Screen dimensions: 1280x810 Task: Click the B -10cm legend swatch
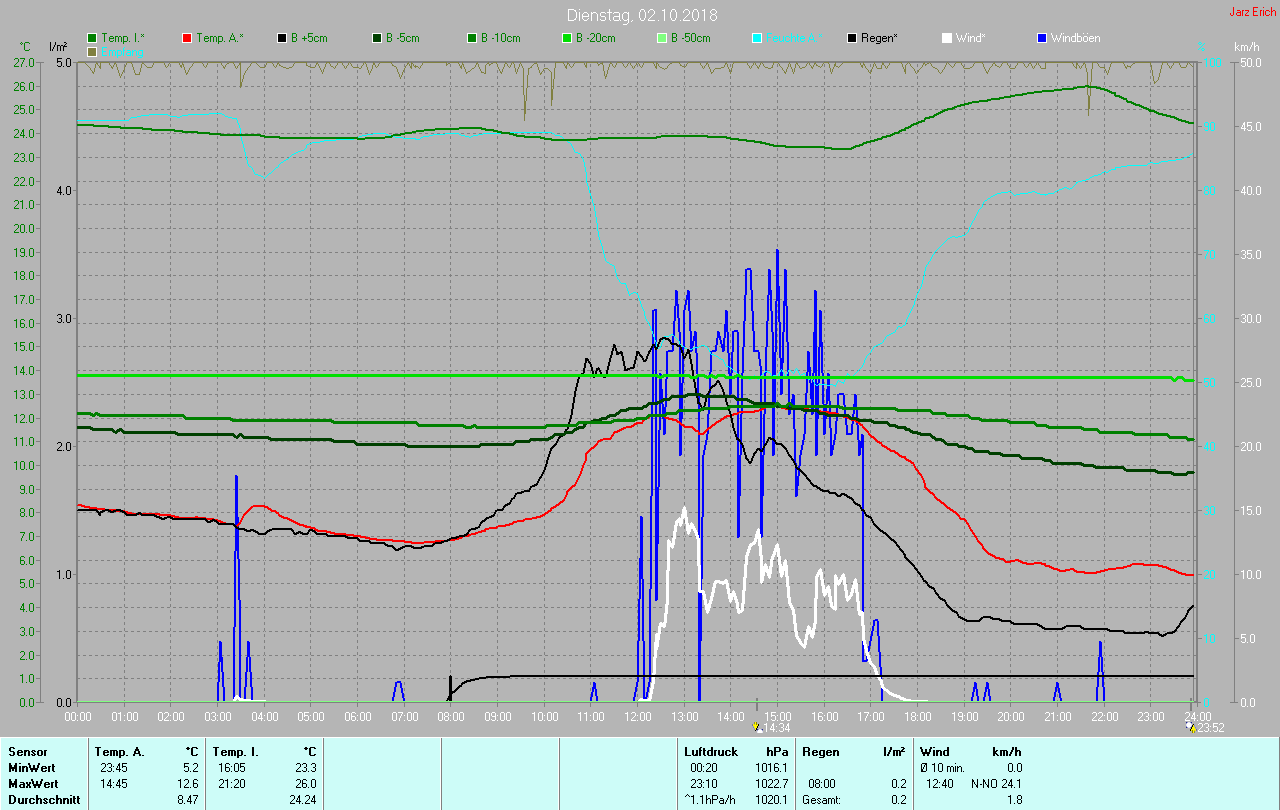pyautogui.click(x=472, y=38)
